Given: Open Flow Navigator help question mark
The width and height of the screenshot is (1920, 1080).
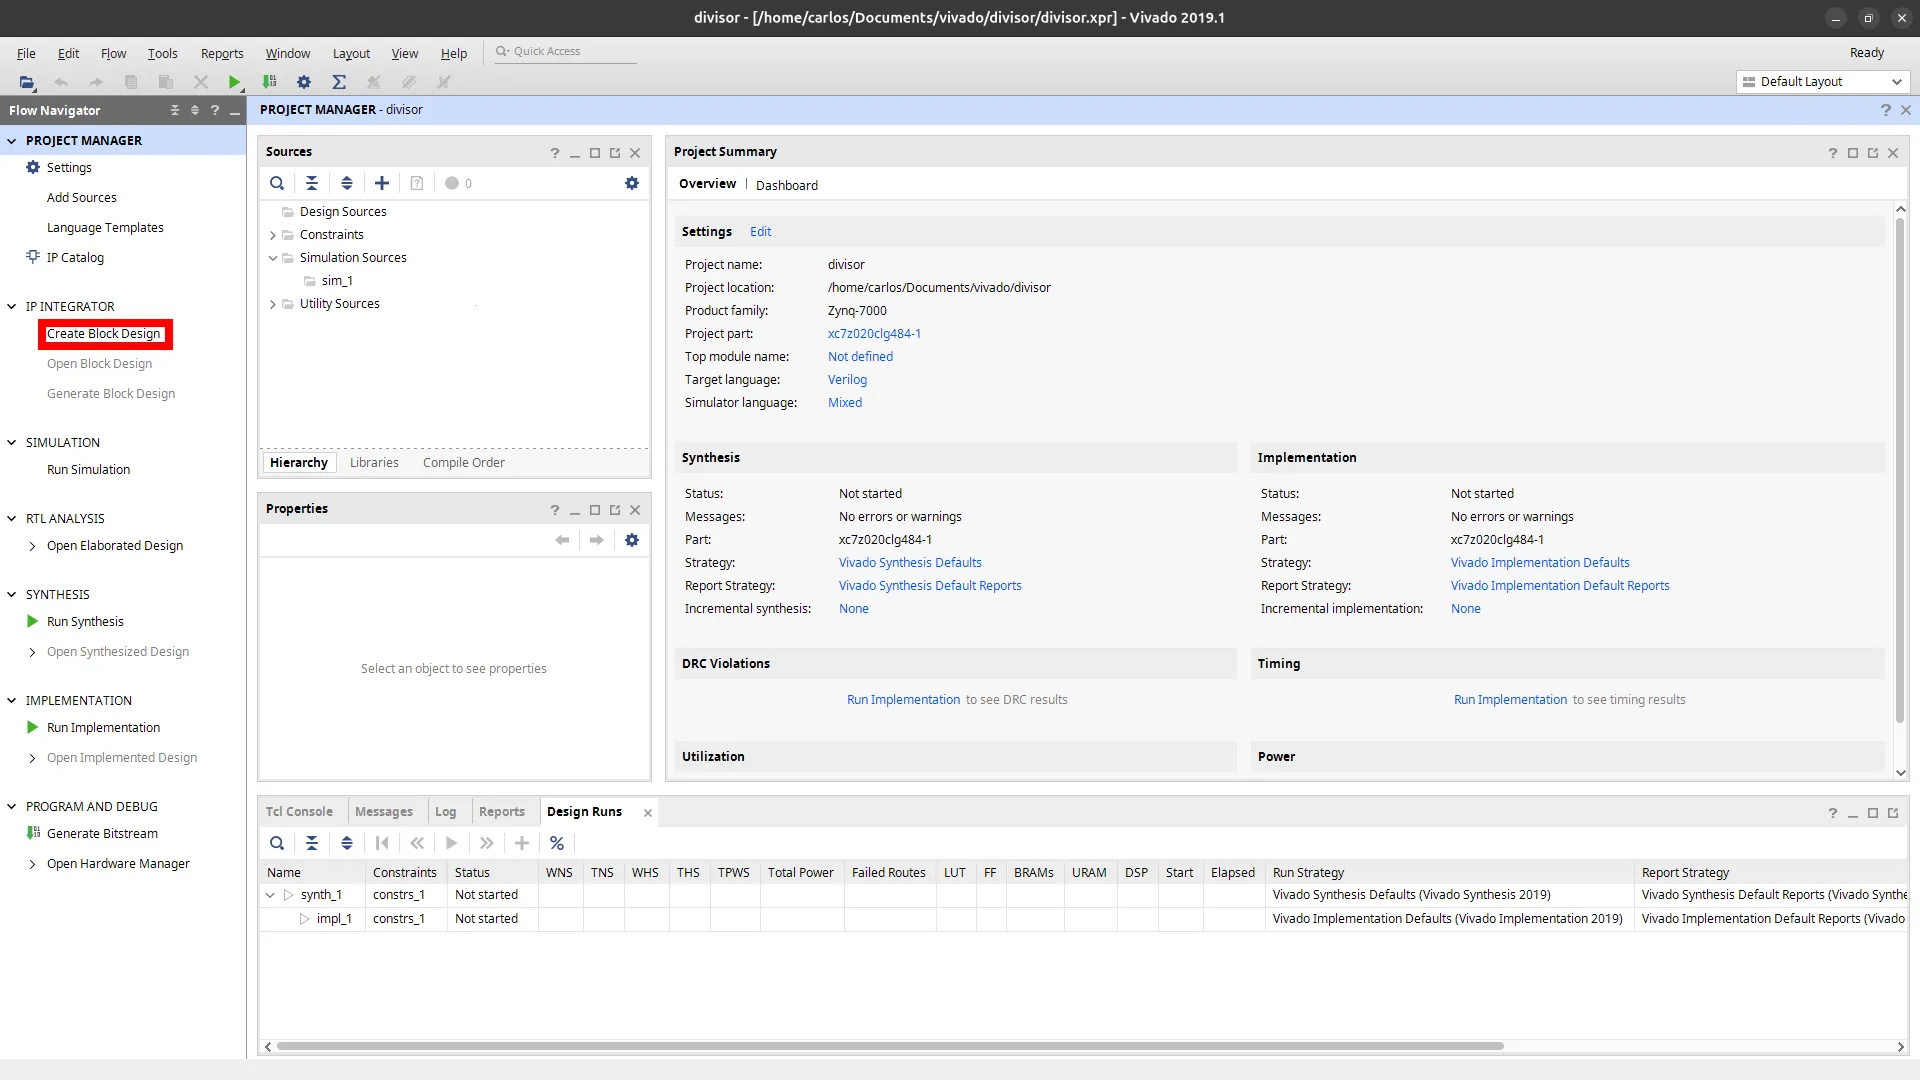Looking at the screenshot, I should 215,110.
